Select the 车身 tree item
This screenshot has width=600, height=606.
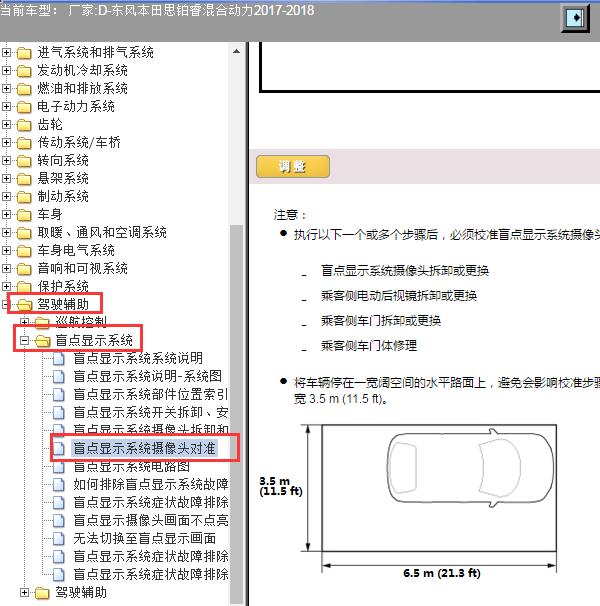(x=49, y=214)
